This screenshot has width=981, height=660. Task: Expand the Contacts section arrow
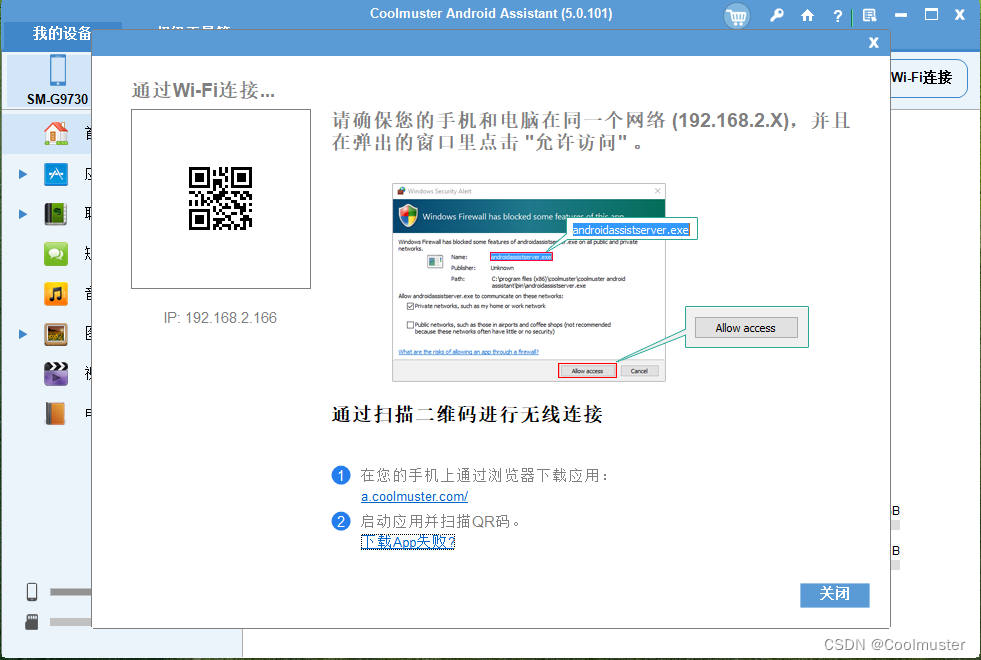(23, 213)
